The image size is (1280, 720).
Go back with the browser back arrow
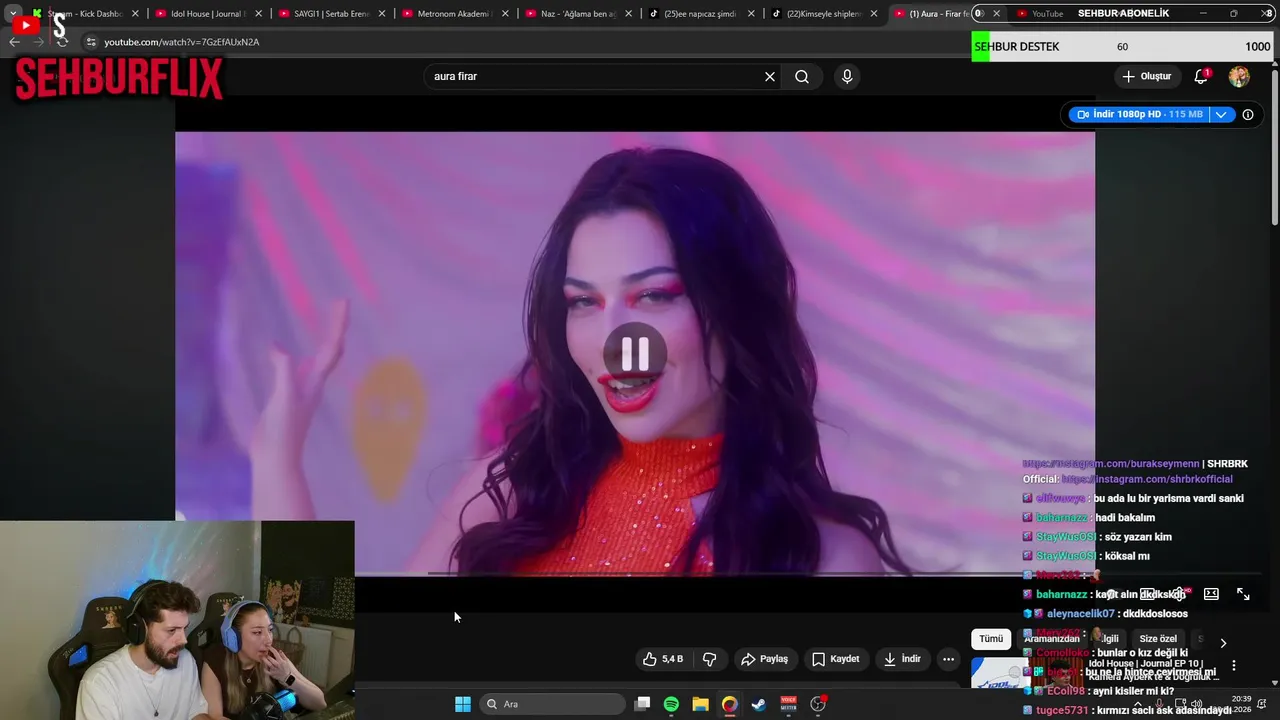click(x=14, y=42)
